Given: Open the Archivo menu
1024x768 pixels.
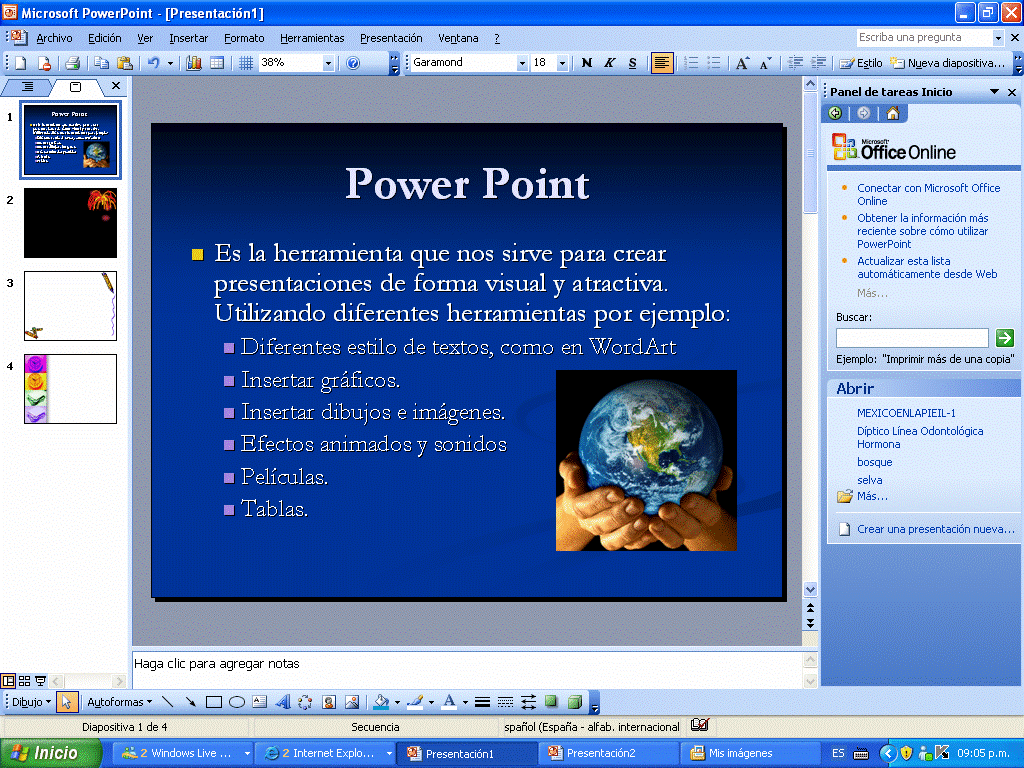Looking at the screenshot, I should click(x=54, y=39).
